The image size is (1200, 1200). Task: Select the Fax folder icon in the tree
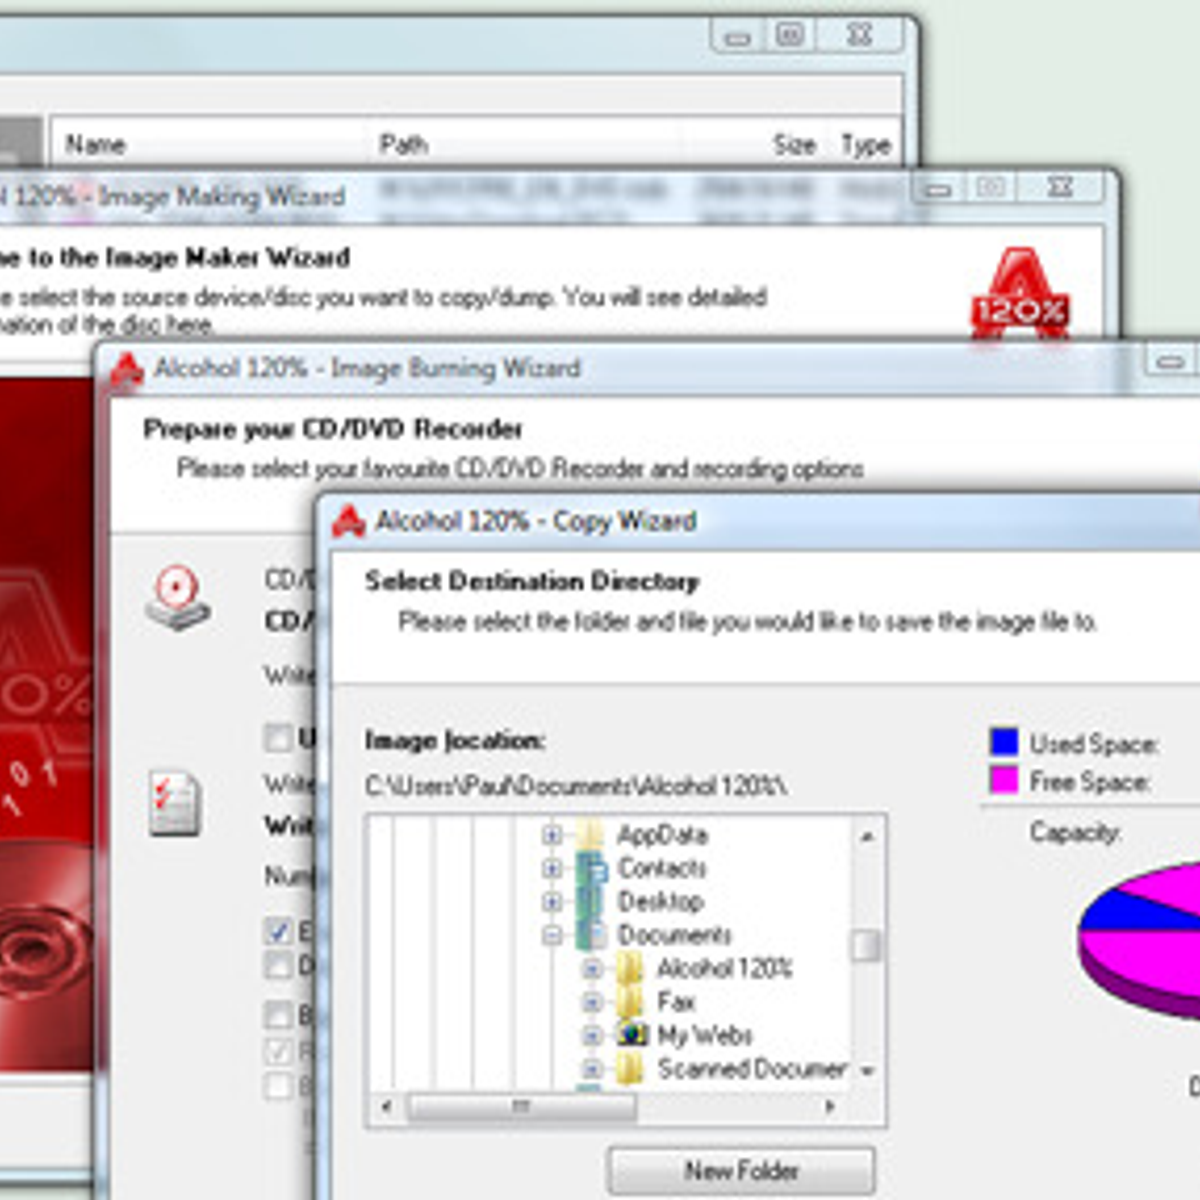630,1002
